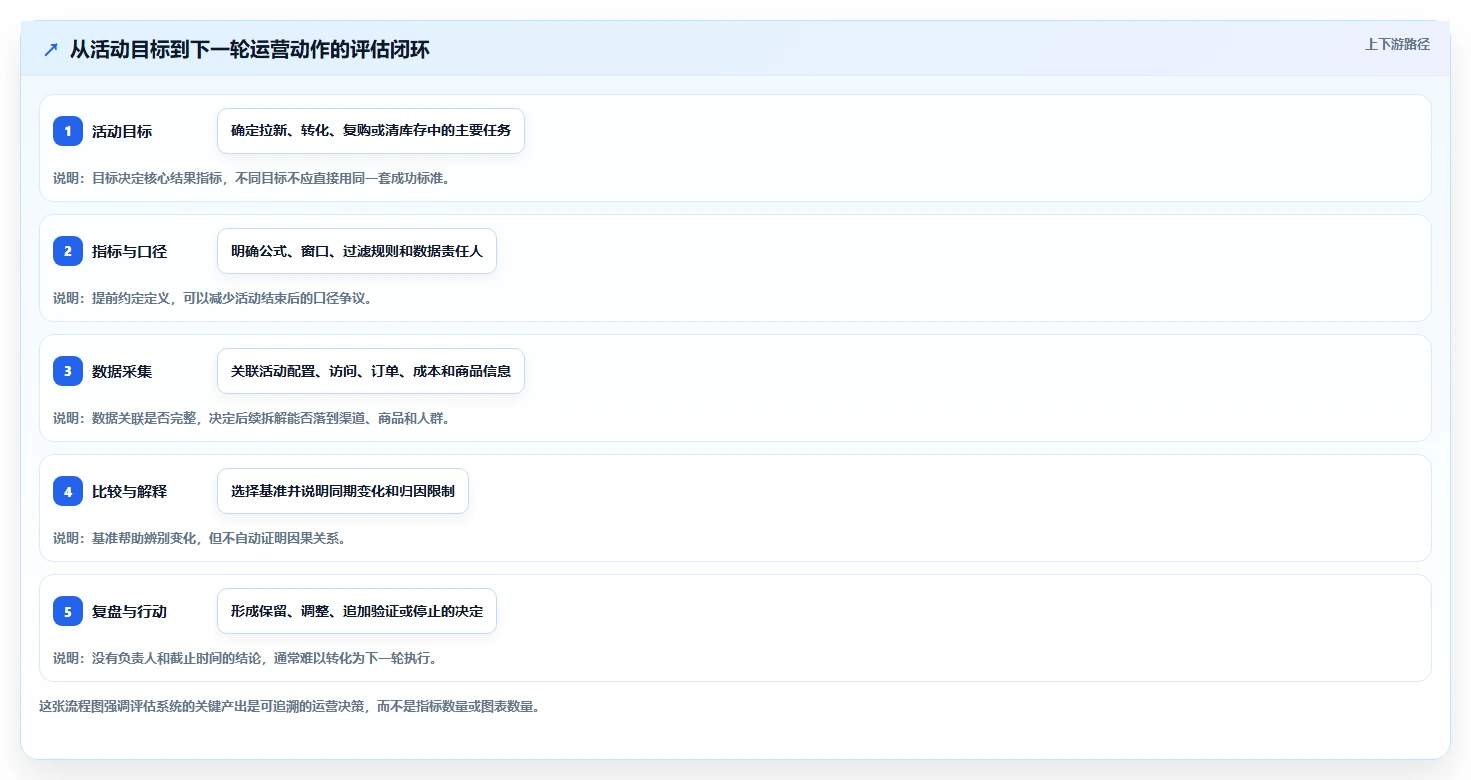Click step number badge 5

pyautogui.click(x=68, y=611)
